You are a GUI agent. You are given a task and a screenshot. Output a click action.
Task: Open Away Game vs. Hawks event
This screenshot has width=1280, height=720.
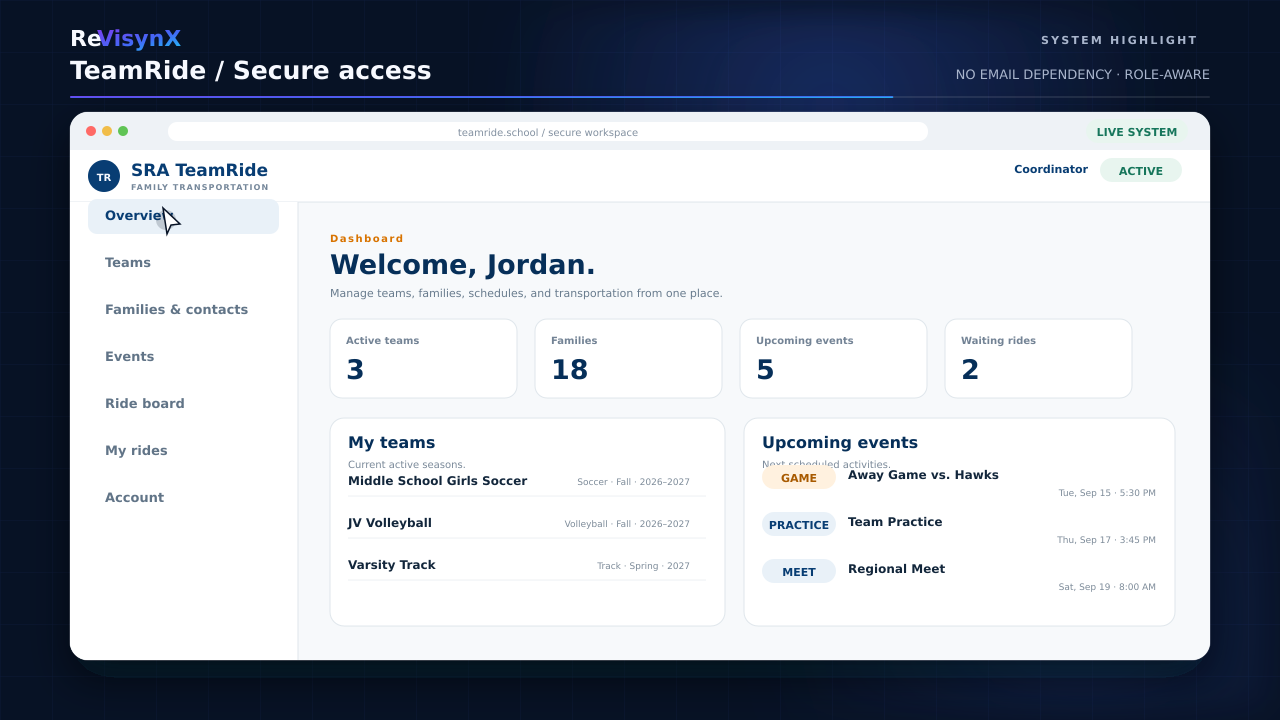click(x=923, y=475)
